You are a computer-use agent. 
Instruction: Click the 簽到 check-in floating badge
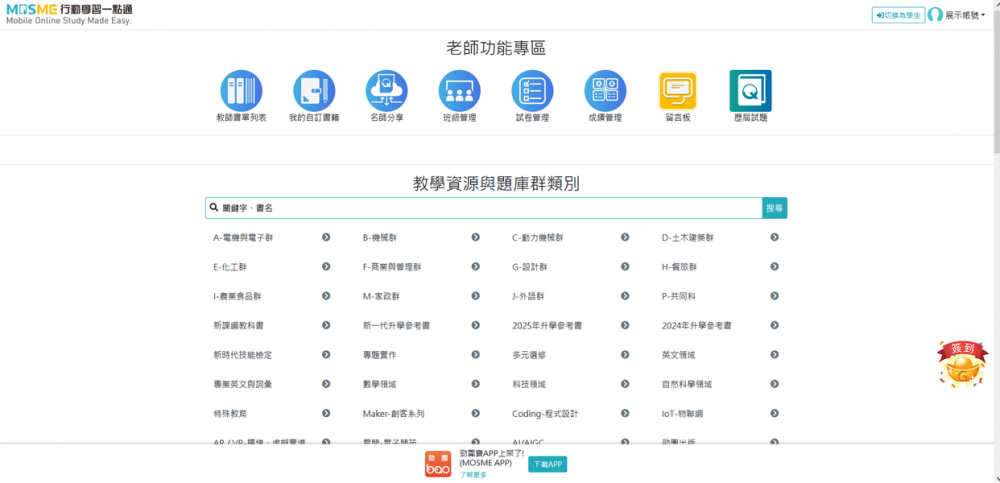point(961,363)
